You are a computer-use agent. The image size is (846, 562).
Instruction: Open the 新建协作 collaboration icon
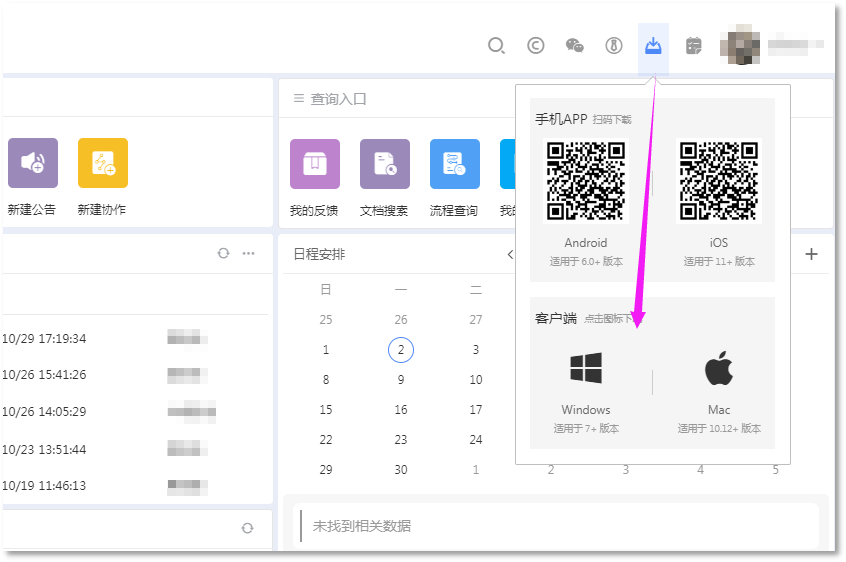click(103, 163)
